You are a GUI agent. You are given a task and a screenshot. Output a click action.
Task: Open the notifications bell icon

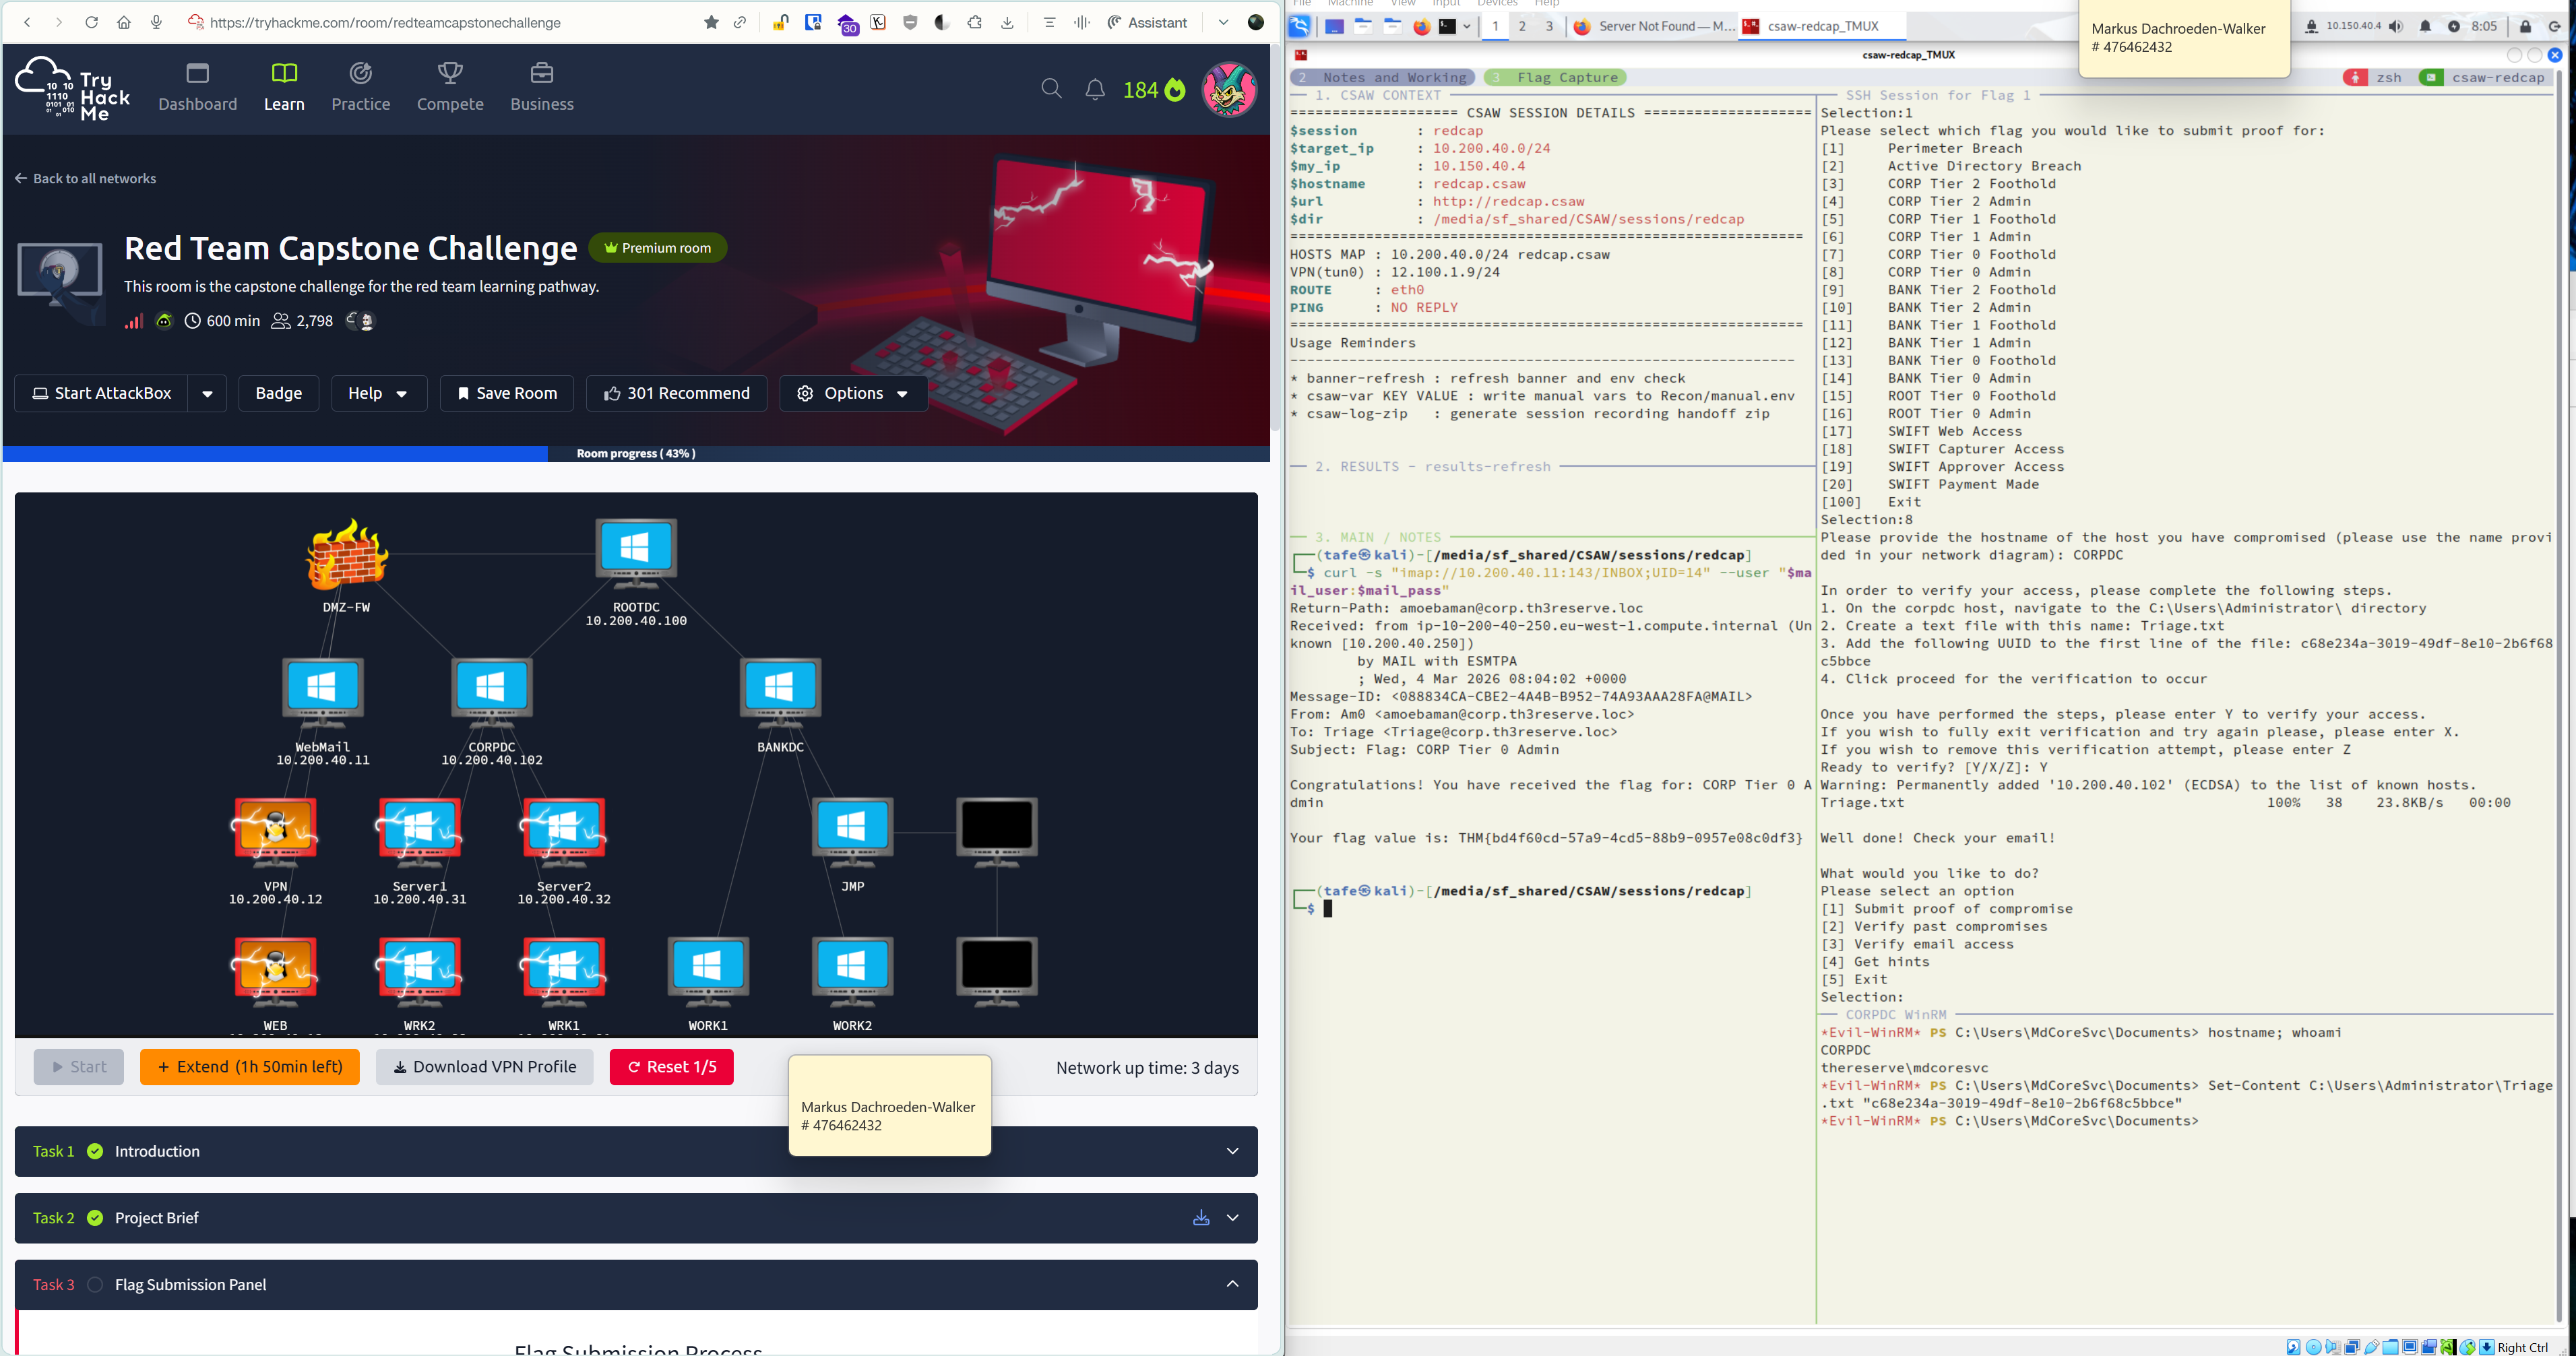pos(1095,90)
